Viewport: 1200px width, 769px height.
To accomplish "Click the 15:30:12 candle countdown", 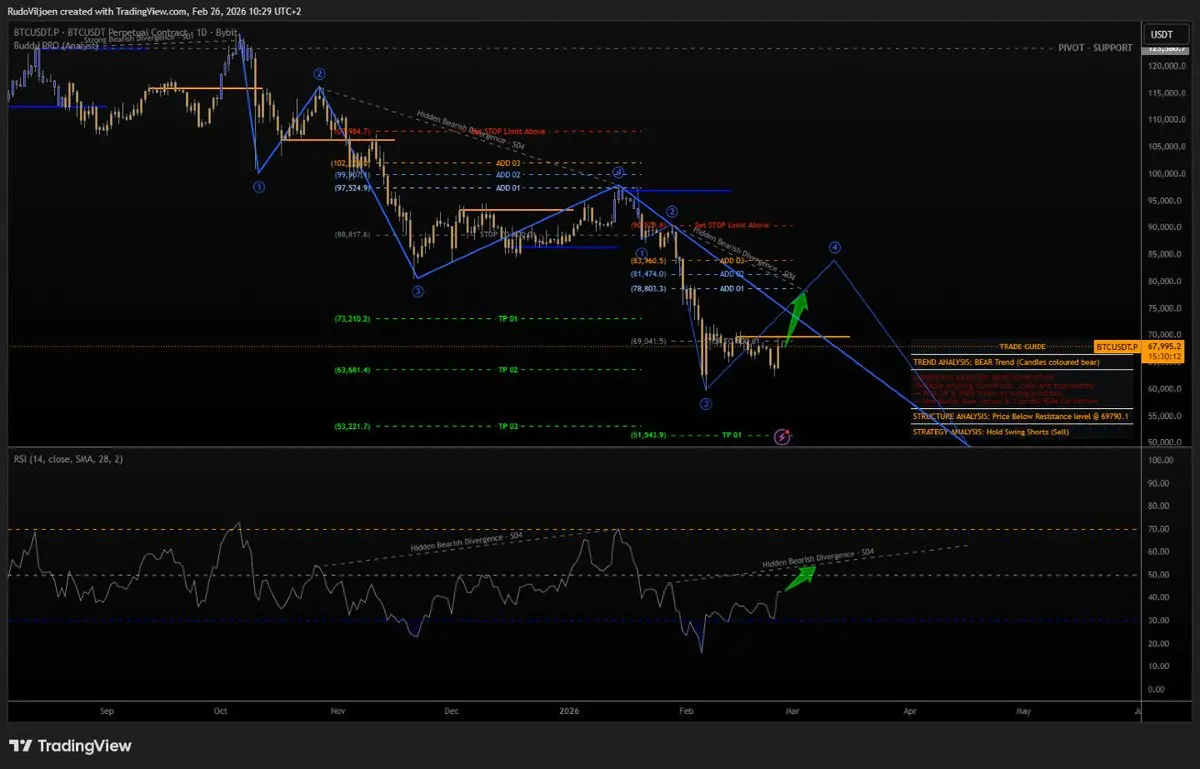I will (x=1162, y=355).
